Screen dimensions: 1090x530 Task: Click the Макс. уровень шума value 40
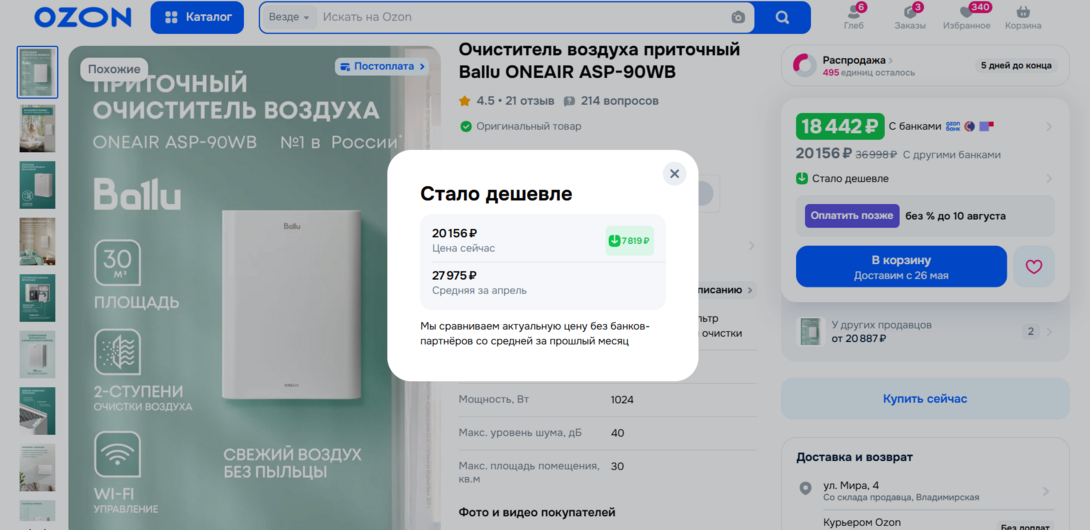pyautogui.click(x=617, y=433)
